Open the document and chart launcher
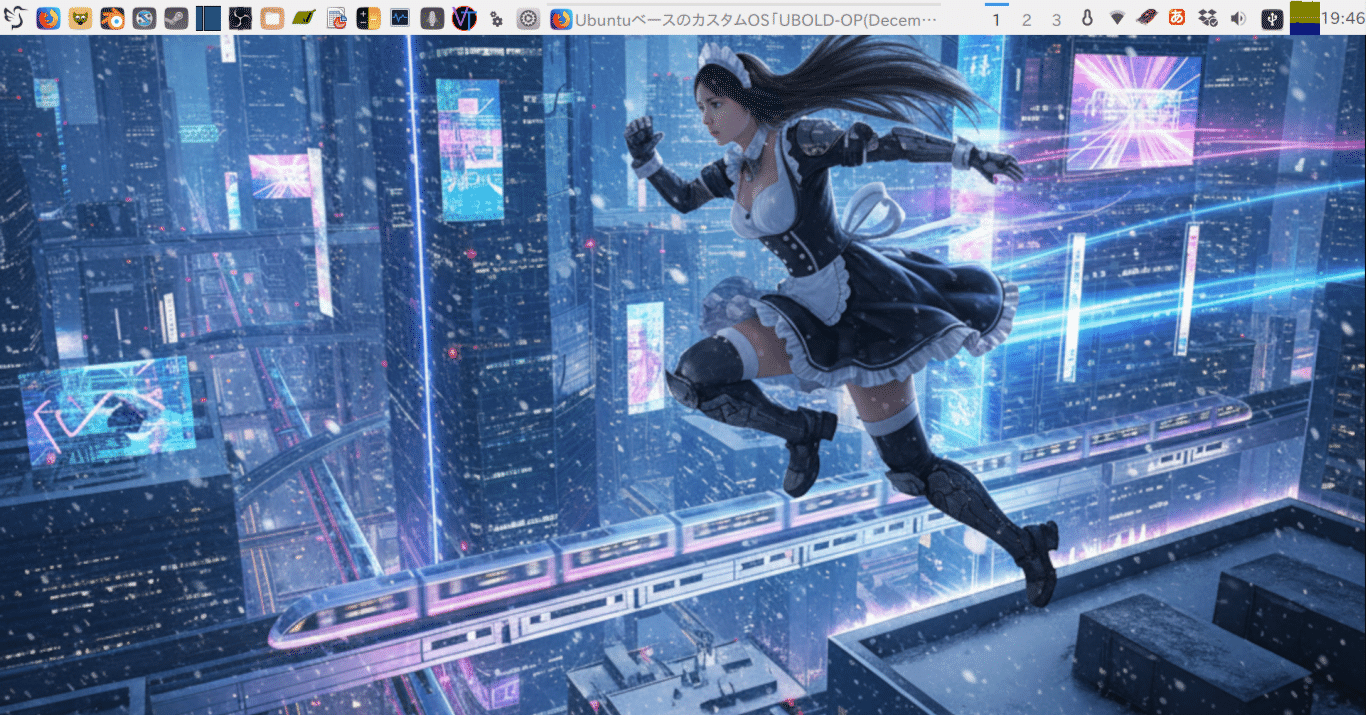 337,18
